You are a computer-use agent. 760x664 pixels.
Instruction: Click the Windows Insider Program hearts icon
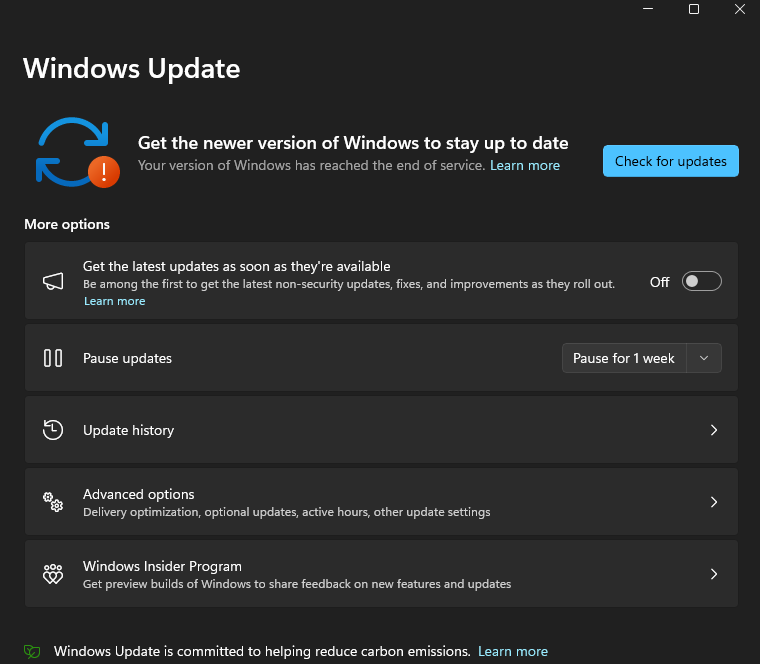[x=53, y=574]
